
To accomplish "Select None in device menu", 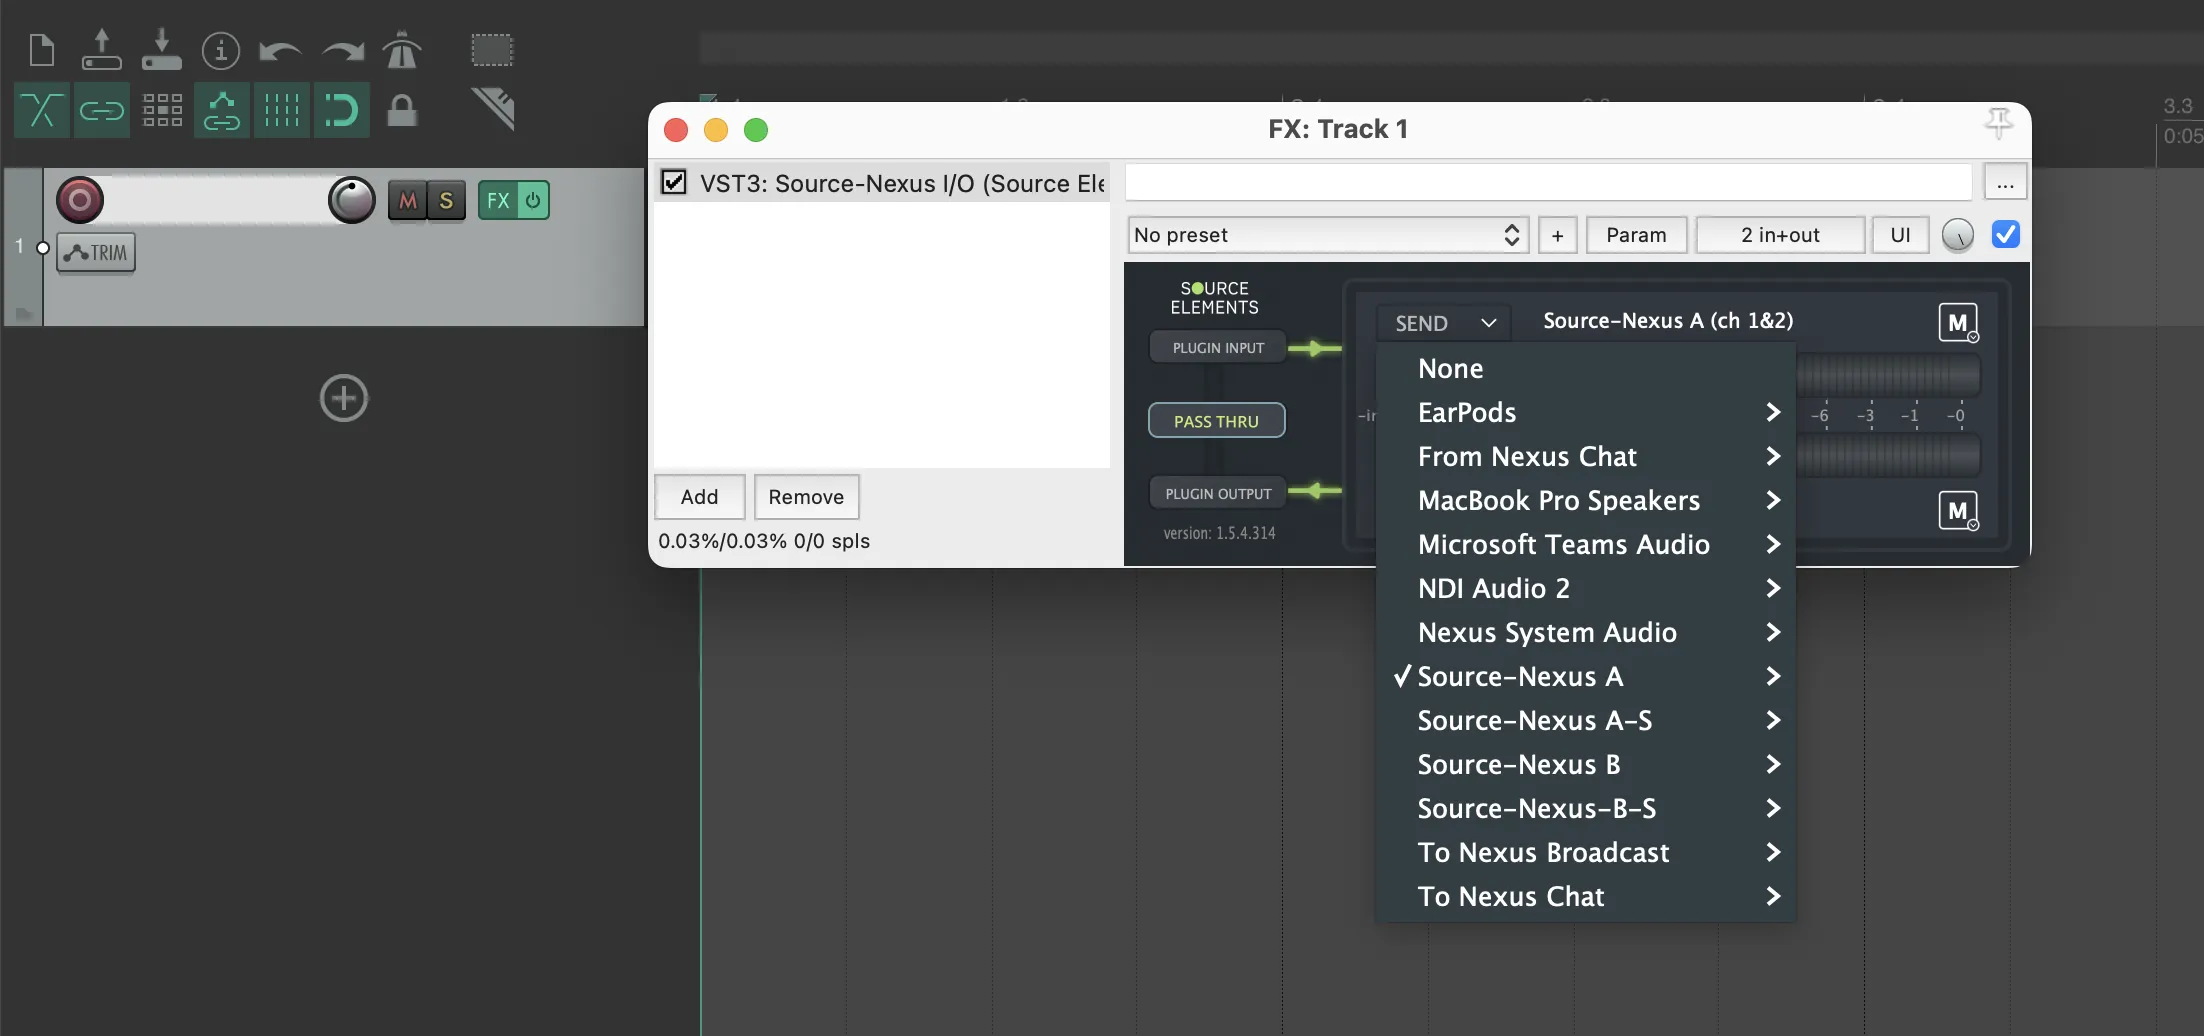I will click(1586, 368).
